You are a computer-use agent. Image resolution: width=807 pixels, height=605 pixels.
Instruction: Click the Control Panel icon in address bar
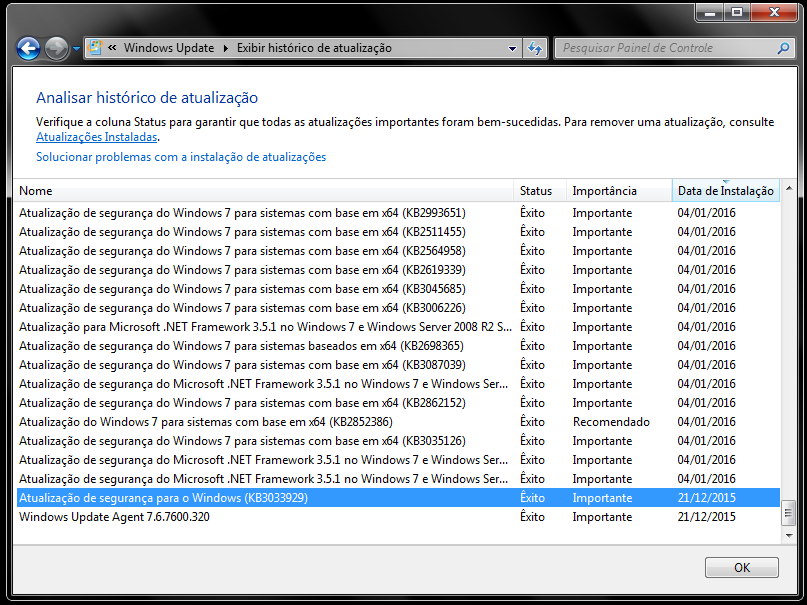(95, 48)
